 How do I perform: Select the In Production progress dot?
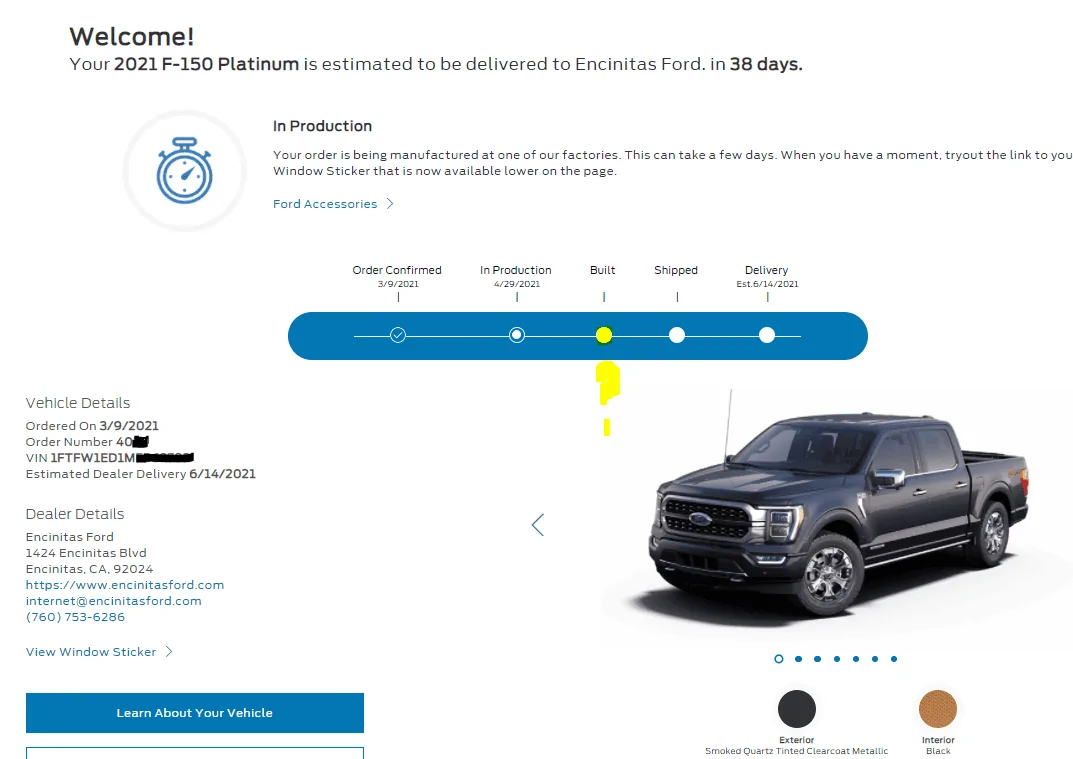coord(517,335)
